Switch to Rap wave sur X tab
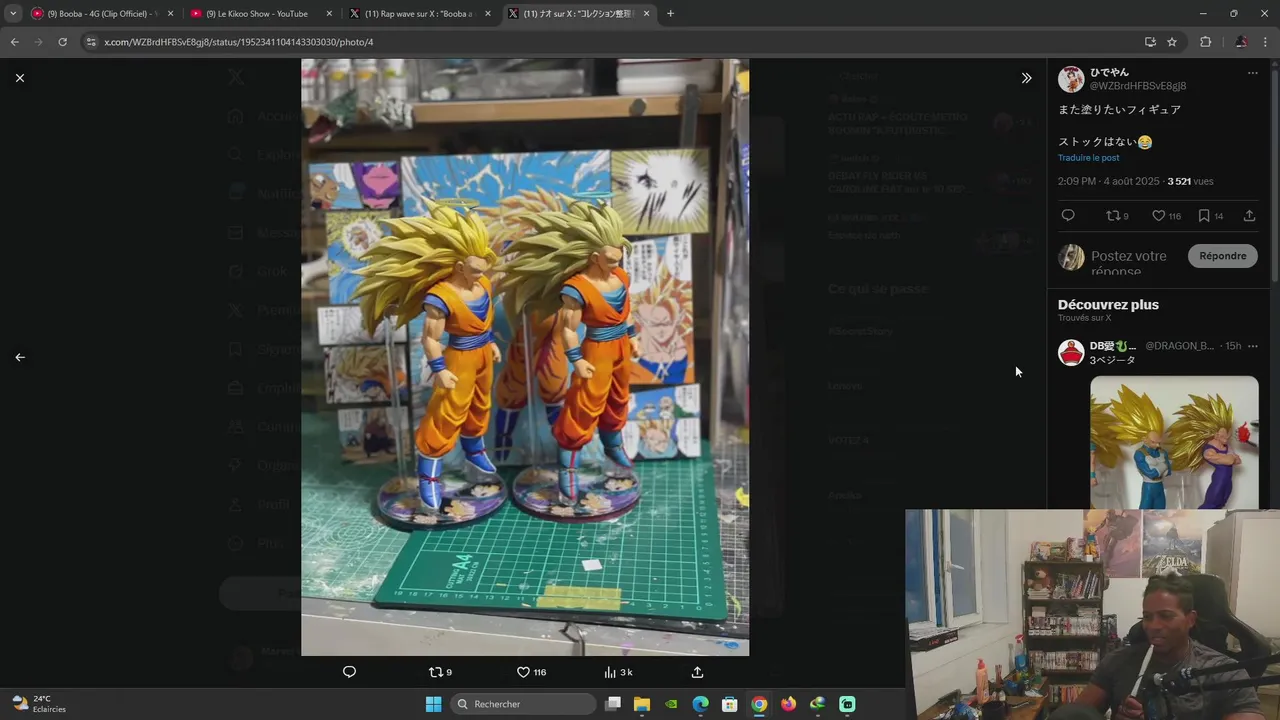 (419, 14)
